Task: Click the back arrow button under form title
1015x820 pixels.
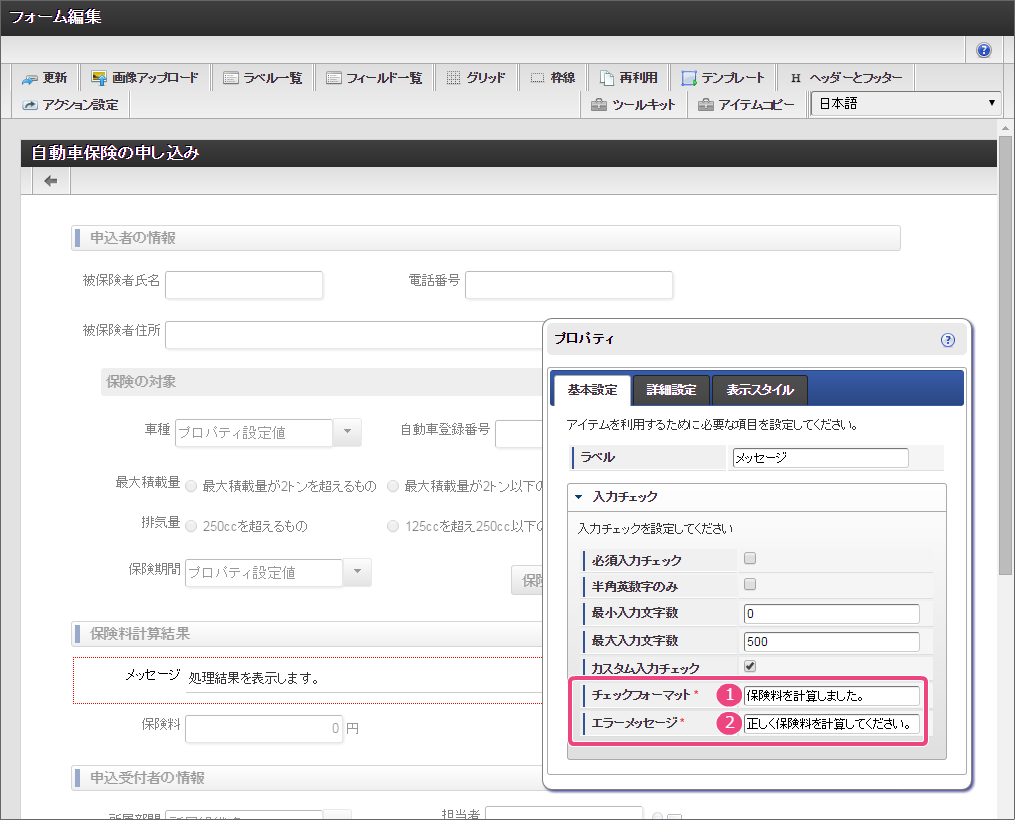Action: (x=50, y=181)
